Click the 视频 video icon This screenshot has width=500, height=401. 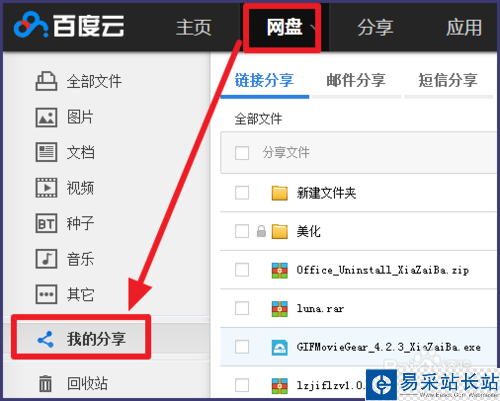46,188
